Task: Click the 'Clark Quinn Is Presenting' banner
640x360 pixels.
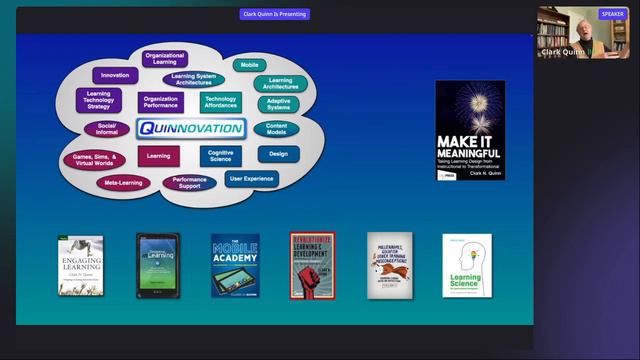Action: 275,14
